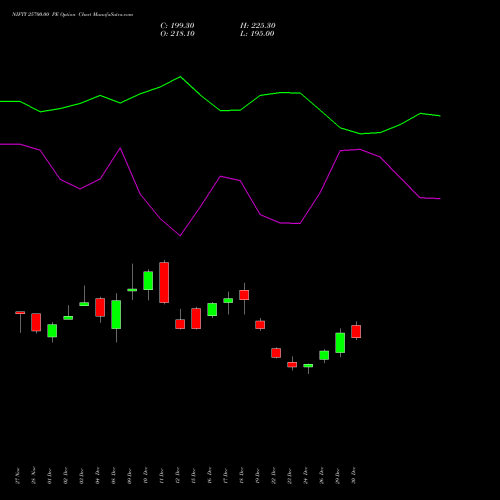Click the green candle for 01 Dec
The image size is (500, 500).
point(52,331)
